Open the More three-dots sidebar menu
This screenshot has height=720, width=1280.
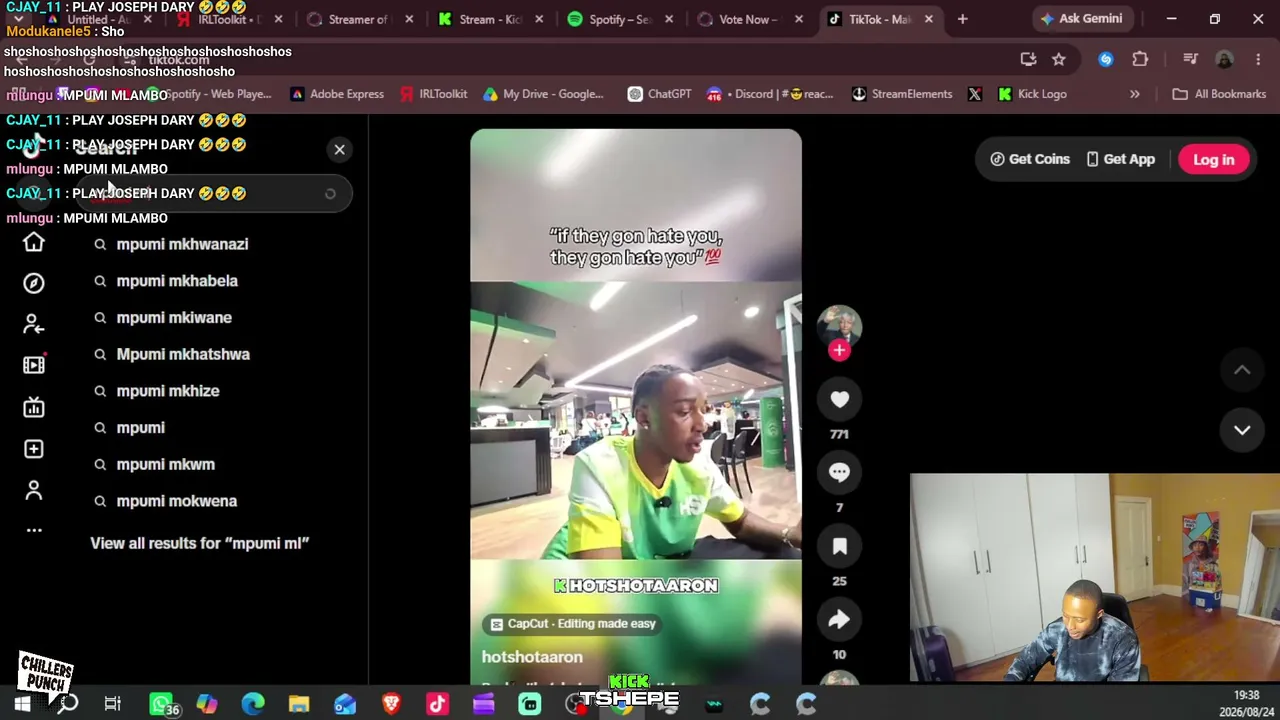tap(34, 530)
